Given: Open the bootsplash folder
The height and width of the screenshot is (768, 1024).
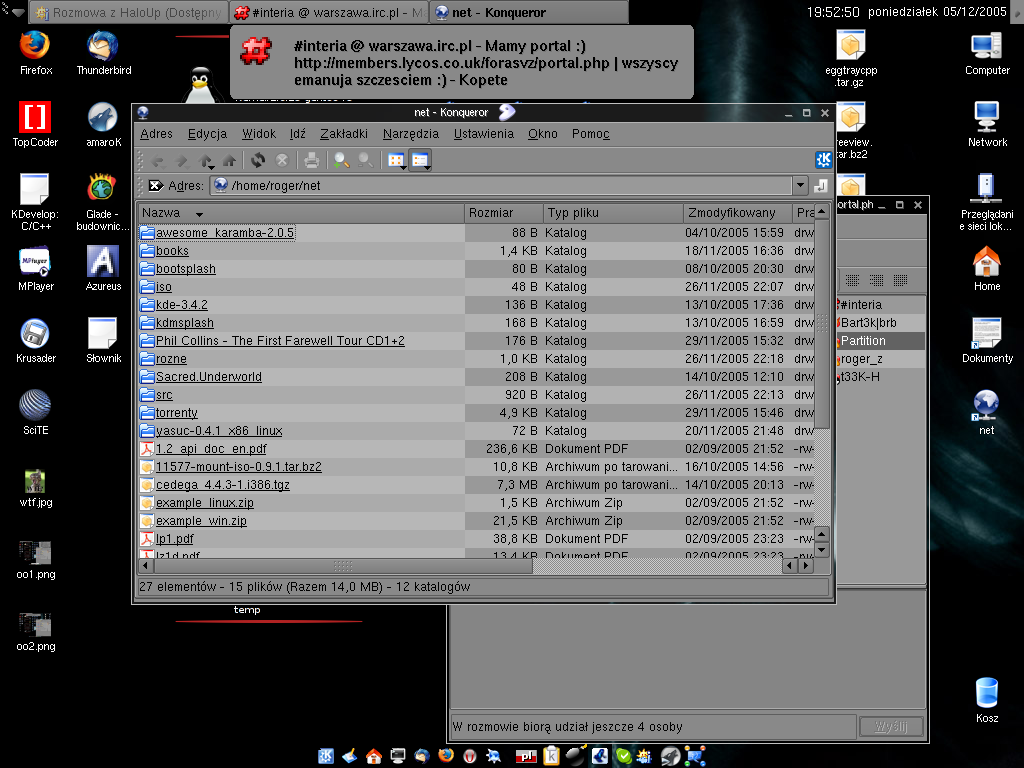Looking at the screenshot, I should coord(185,268).
